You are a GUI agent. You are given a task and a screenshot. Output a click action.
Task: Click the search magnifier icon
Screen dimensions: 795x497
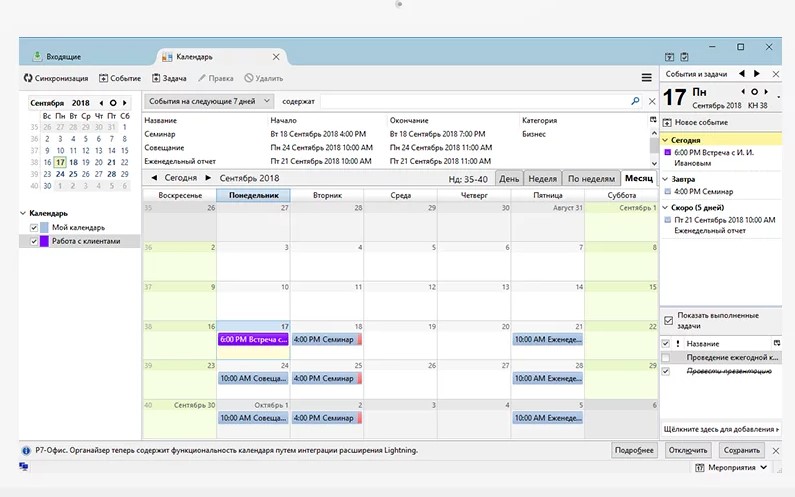coord(635,101)
